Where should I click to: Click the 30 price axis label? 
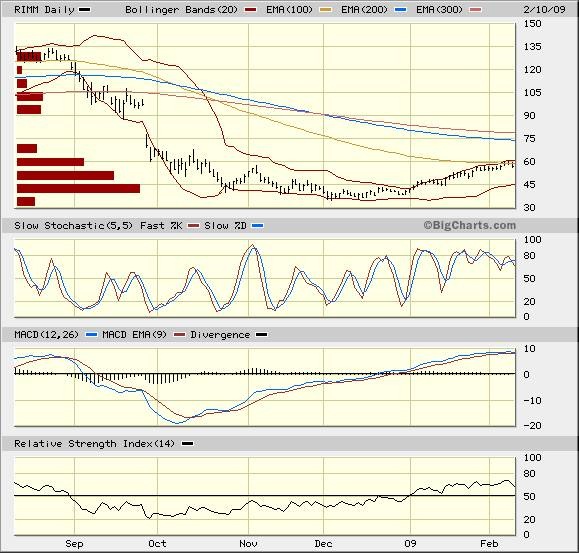tap(530, 207)
